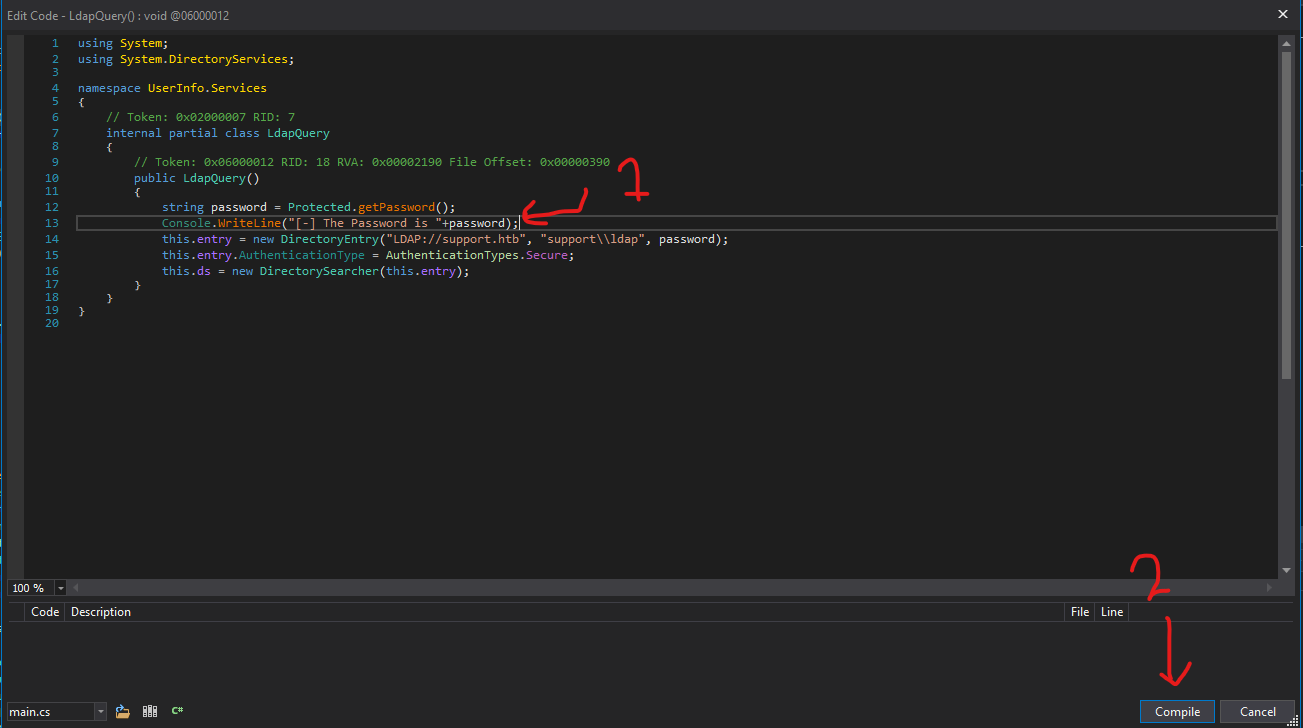This screenshot has width=1303, height=728.
Task: Sort errors by the Code column header
Action: click(x=45, y=611)
